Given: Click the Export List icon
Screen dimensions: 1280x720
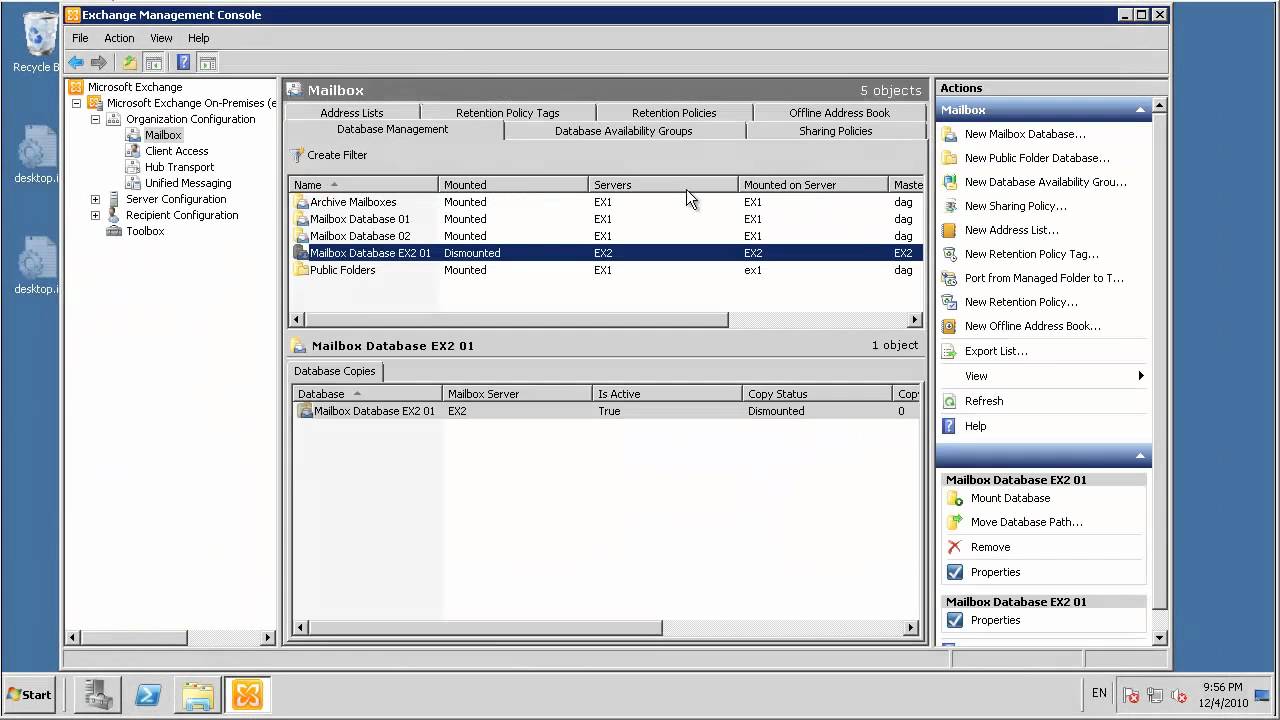Looking at the screenshot, I should pyautogui.click(x=950, y=351).
